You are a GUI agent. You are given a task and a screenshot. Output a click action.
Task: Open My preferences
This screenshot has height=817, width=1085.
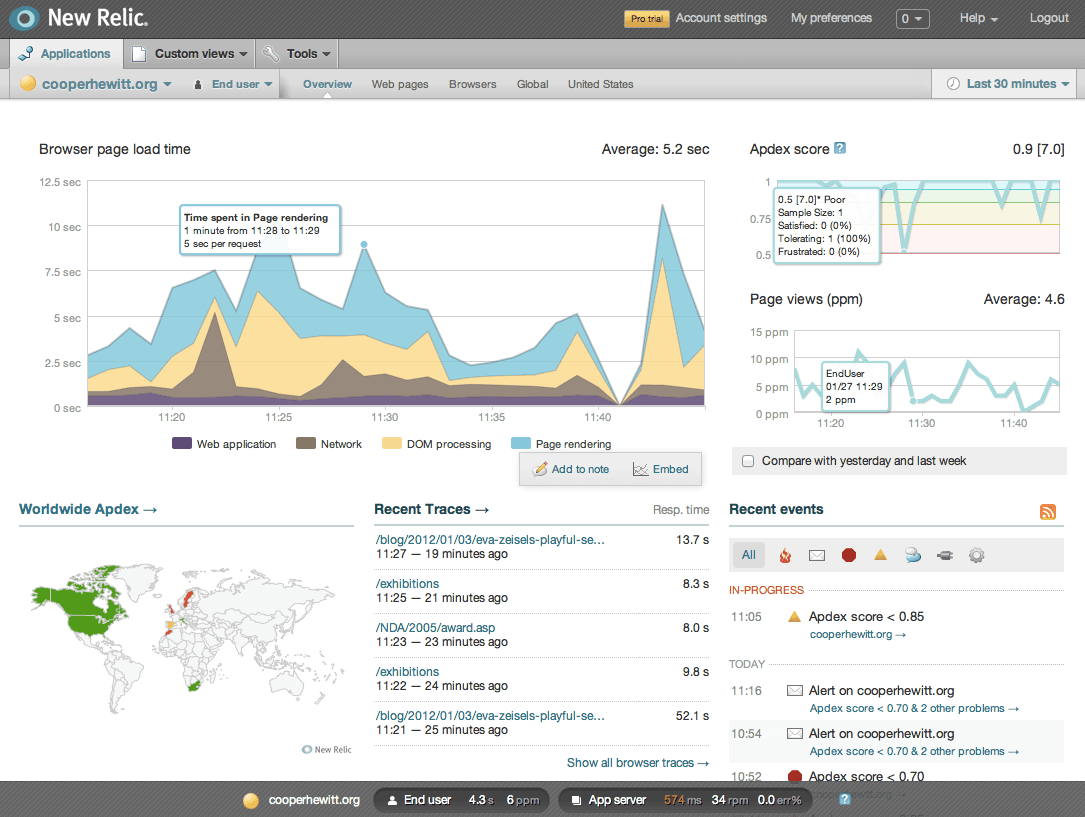coord(831,18)
